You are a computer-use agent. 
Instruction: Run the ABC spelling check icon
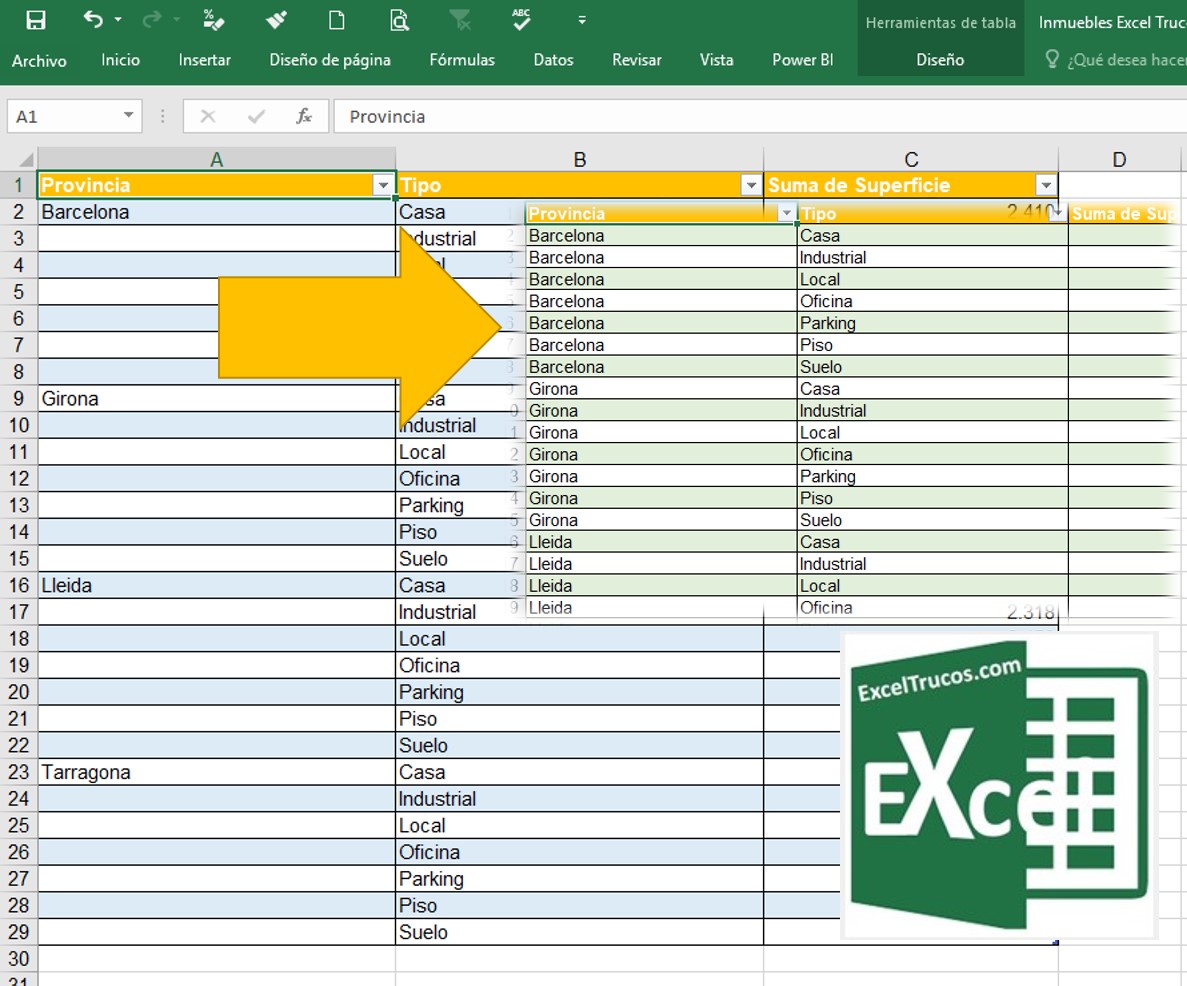521,19
